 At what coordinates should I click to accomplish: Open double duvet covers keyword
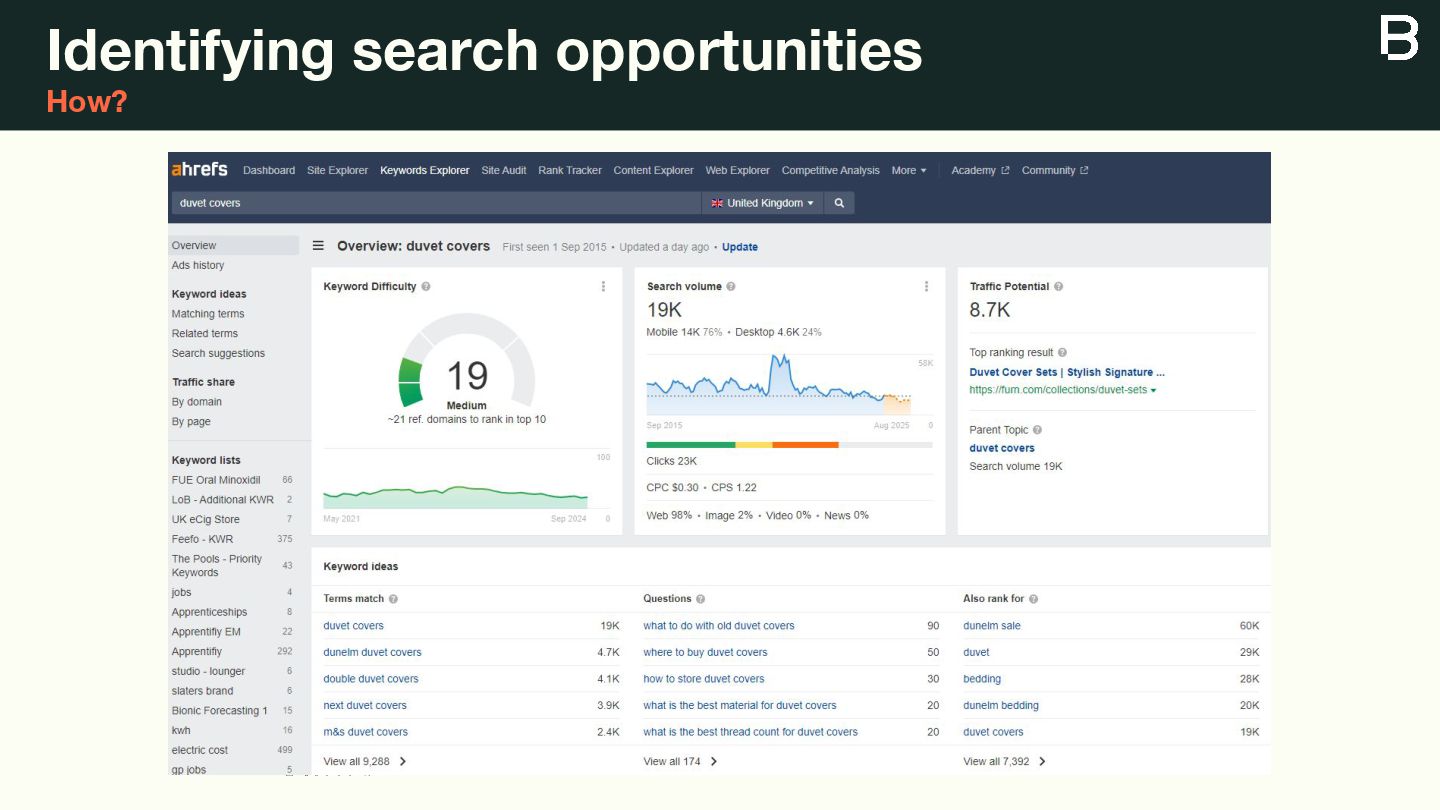click(x=371, y=679)
